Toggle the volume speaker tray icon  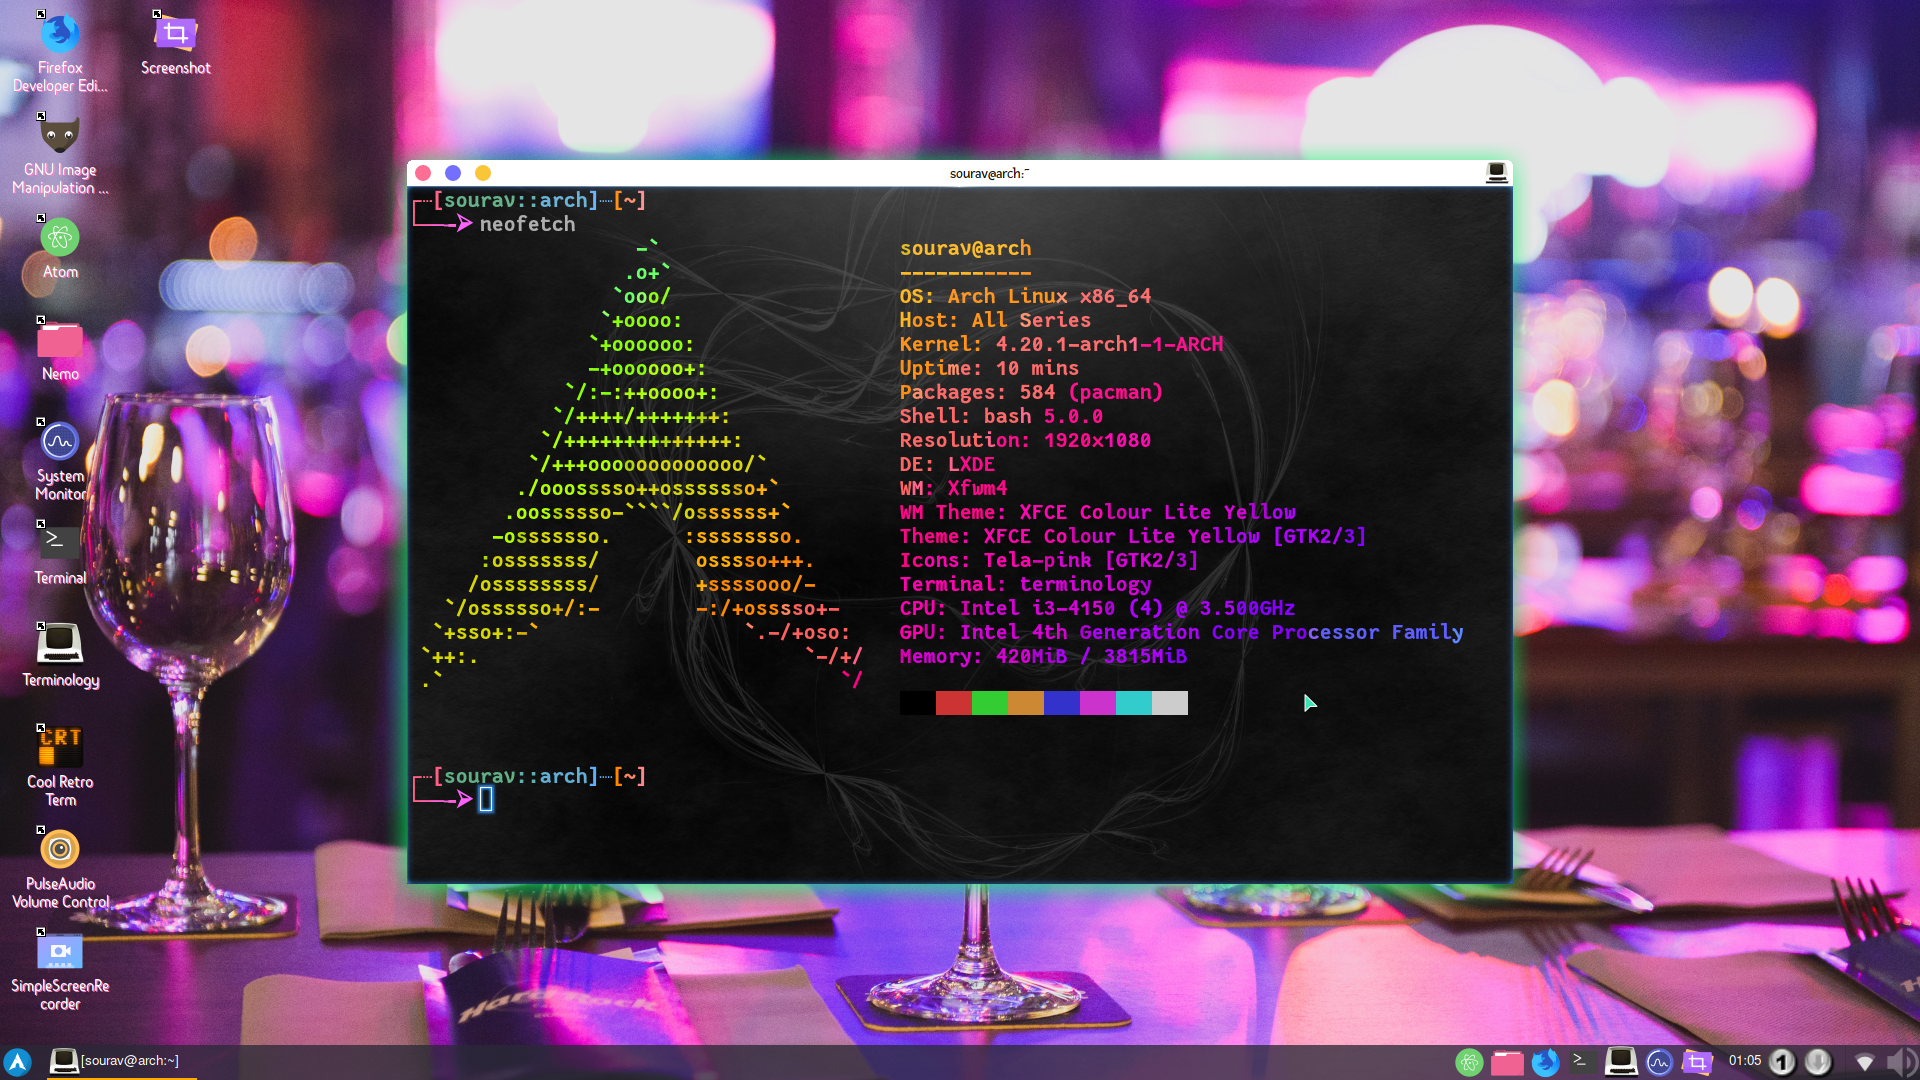click(1900, 1062)
